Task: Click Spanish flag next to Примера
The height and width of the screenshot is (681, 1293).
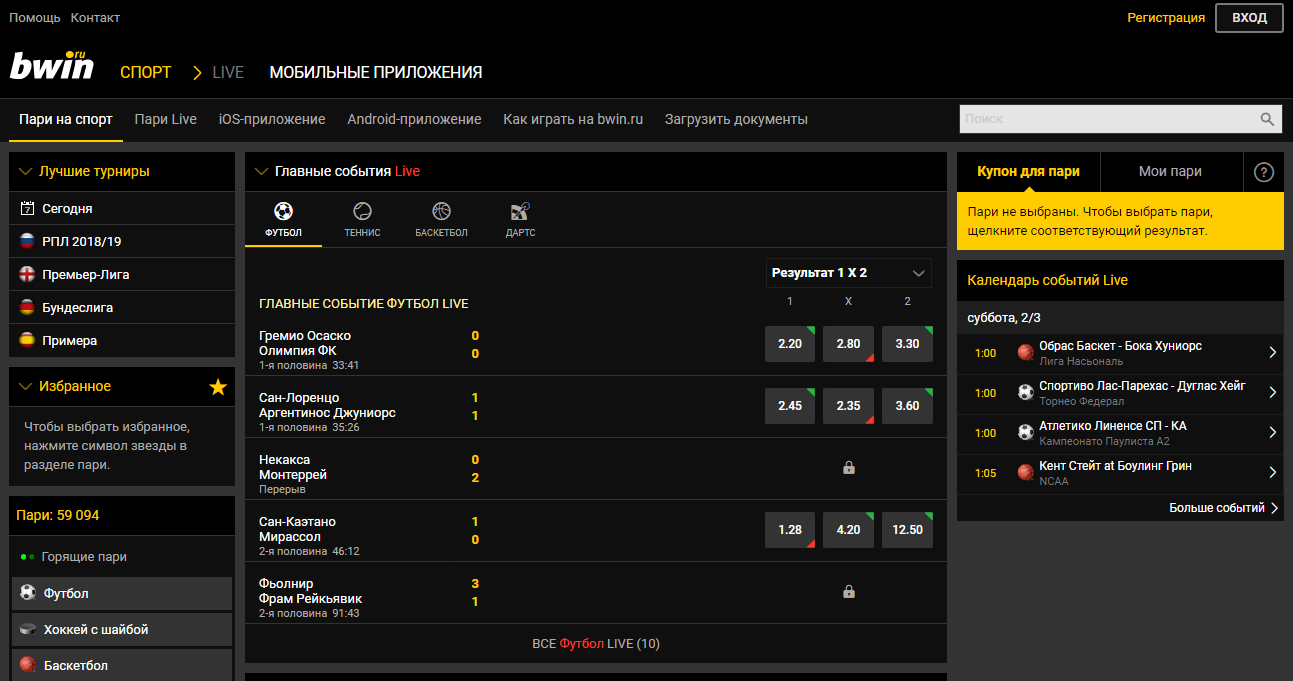Action: pos(27,340)
